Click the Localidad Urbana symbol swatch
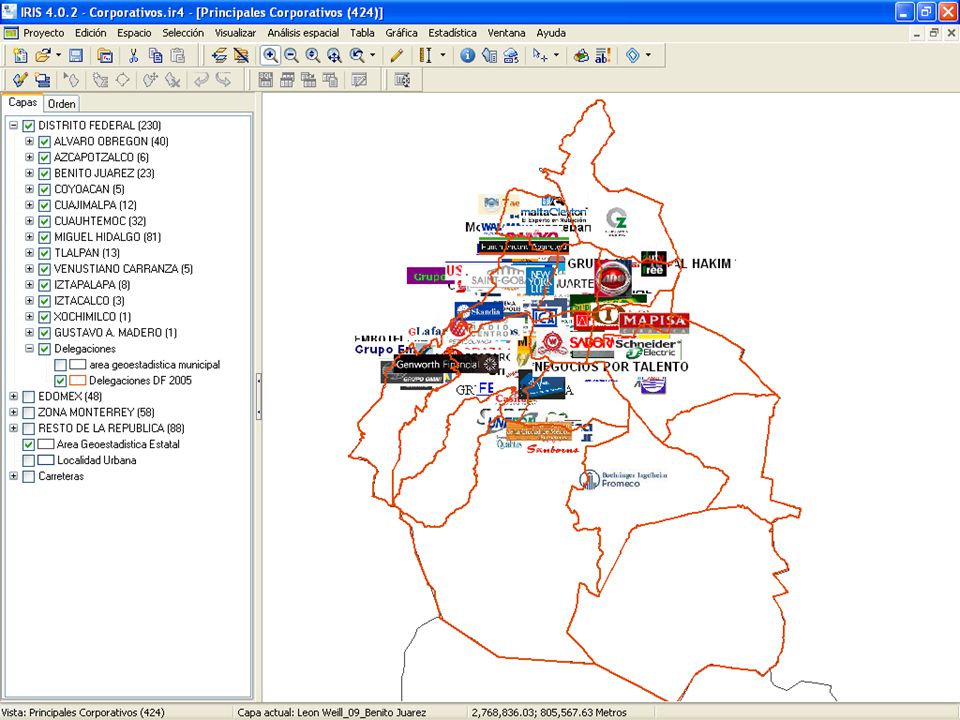 point(46,460)
